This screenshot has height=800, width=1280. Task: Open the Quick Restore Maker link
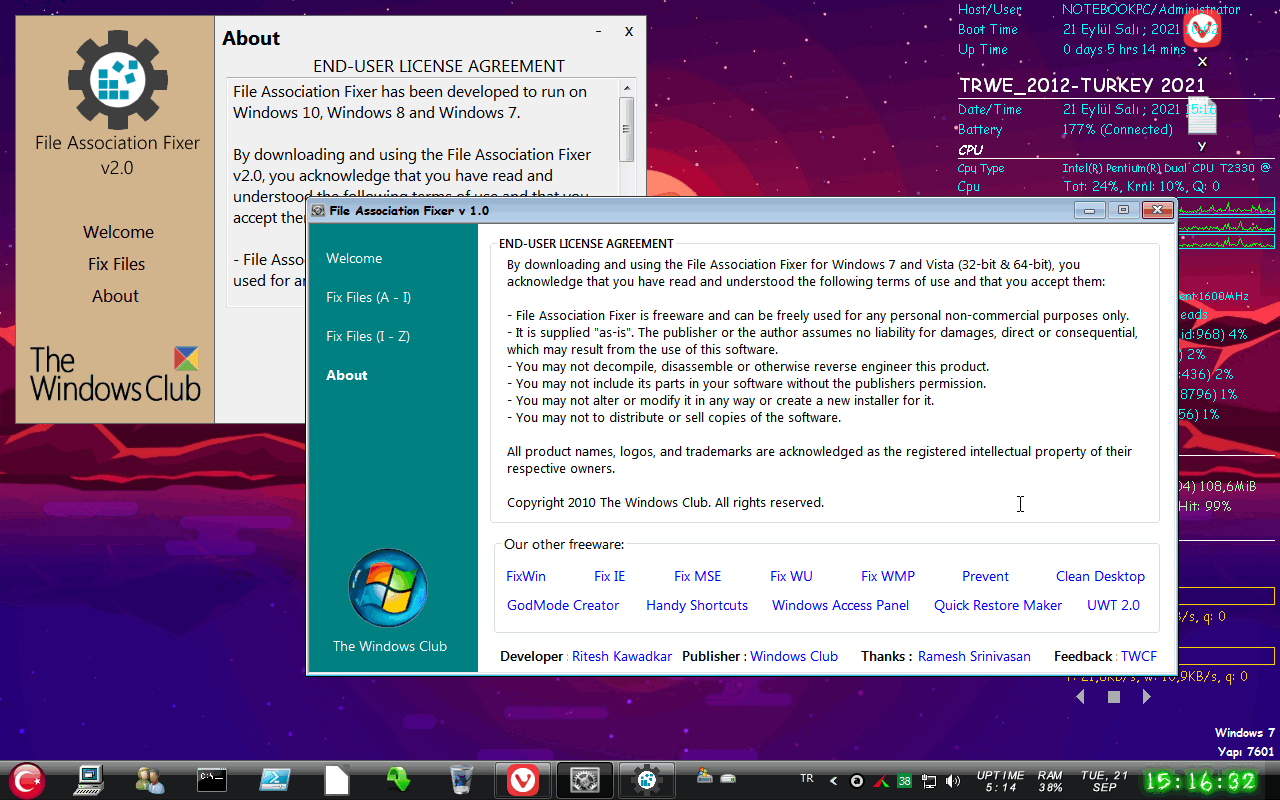coord(998,605)
